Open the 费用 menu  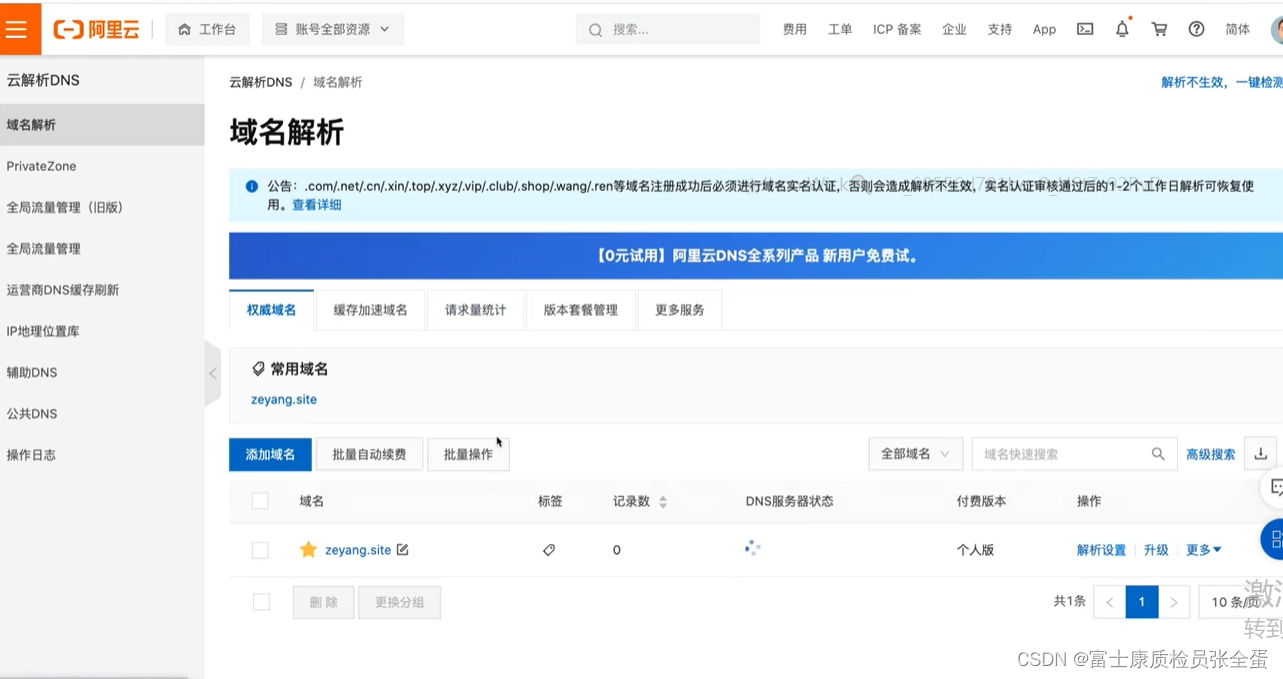[x=794, y=30]
